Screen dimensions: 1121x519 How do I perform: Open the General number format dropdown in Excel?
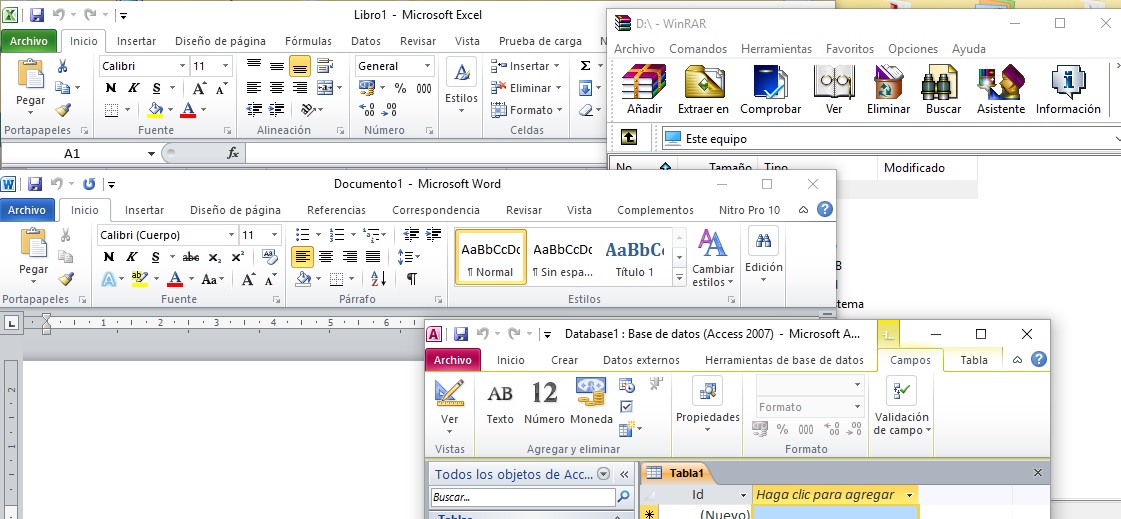pos(428,66)
